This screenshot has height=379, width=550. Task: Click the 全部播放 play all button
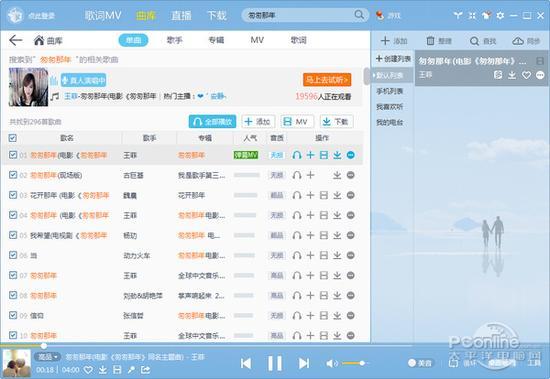212,122
